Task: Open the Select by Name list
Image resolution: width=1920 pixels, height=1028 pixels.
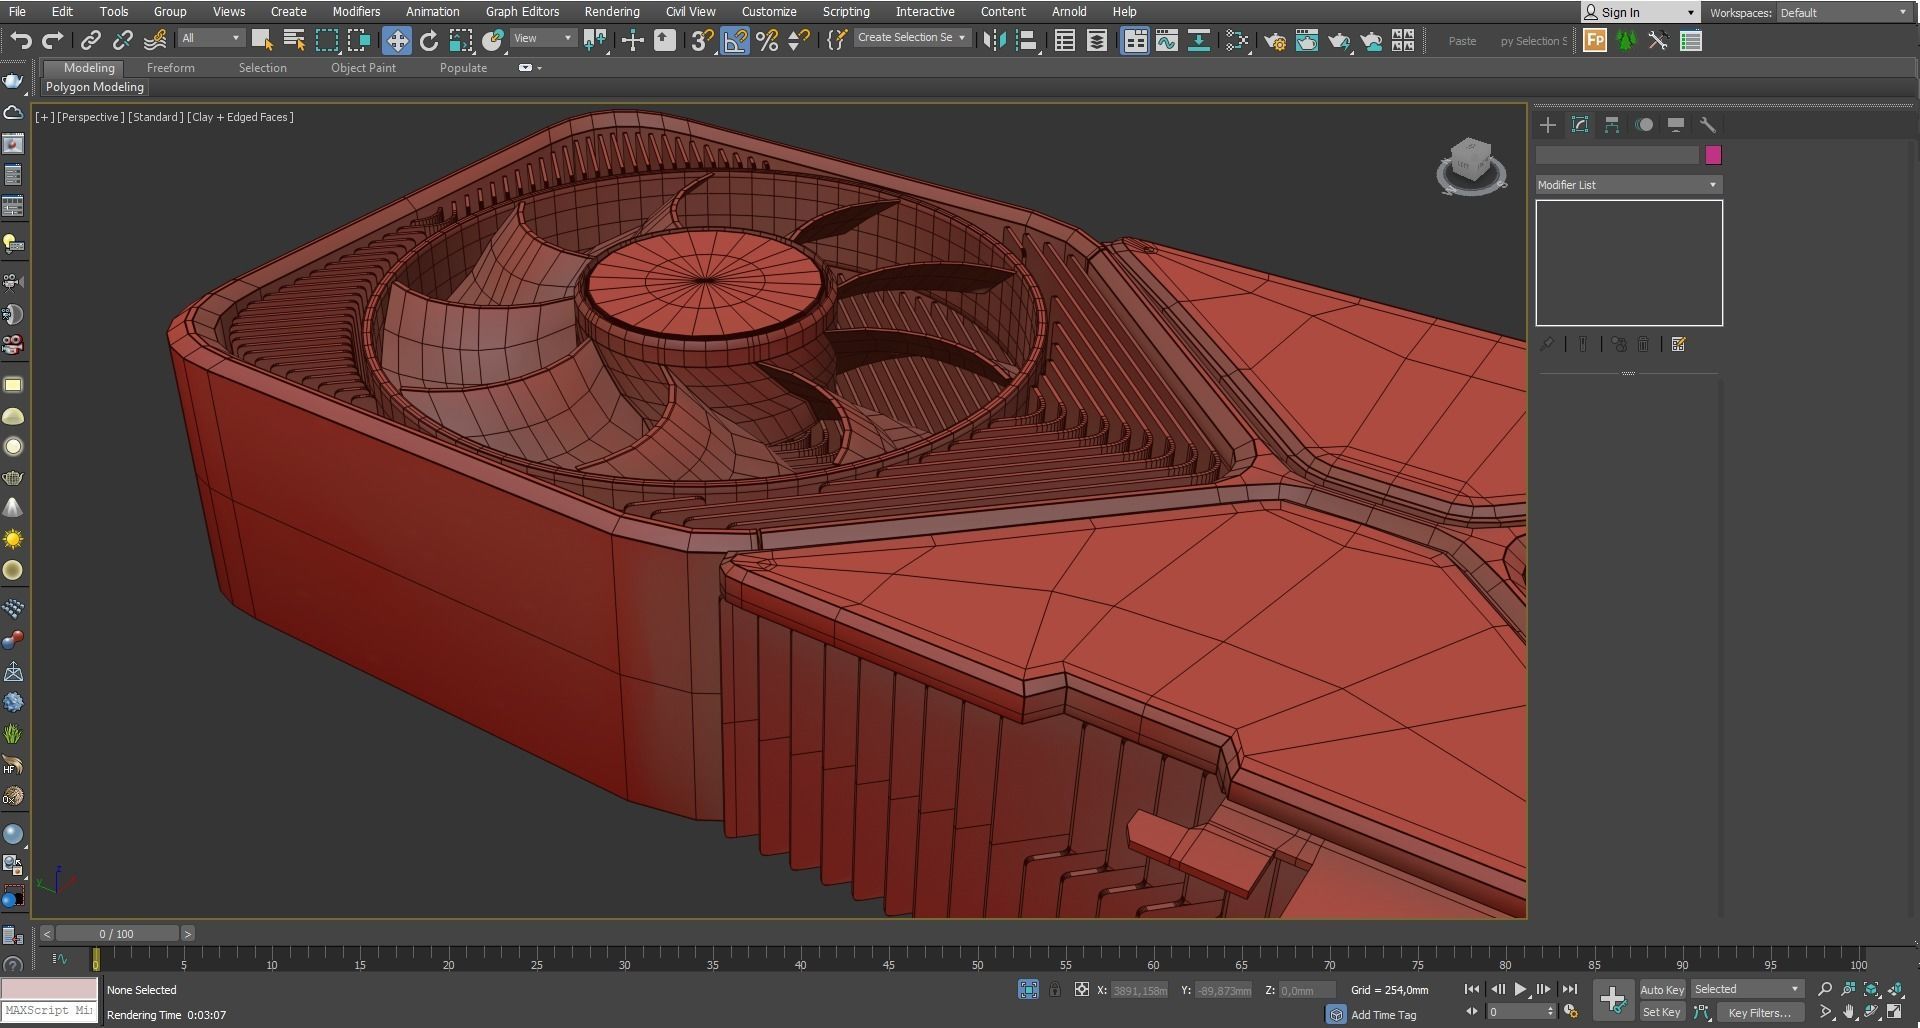Action: tap(294, 40)
